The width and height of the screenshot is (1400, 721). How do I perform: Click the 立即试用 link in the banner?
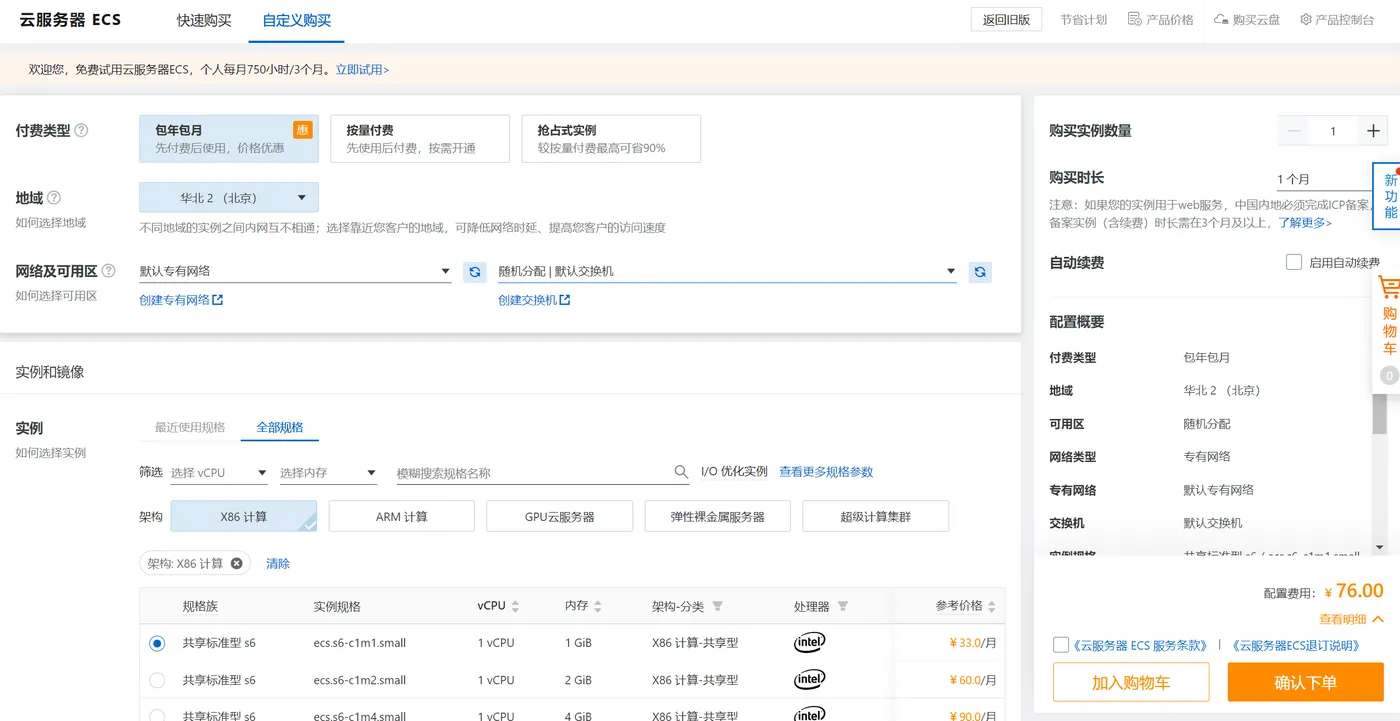click(362, 70)
